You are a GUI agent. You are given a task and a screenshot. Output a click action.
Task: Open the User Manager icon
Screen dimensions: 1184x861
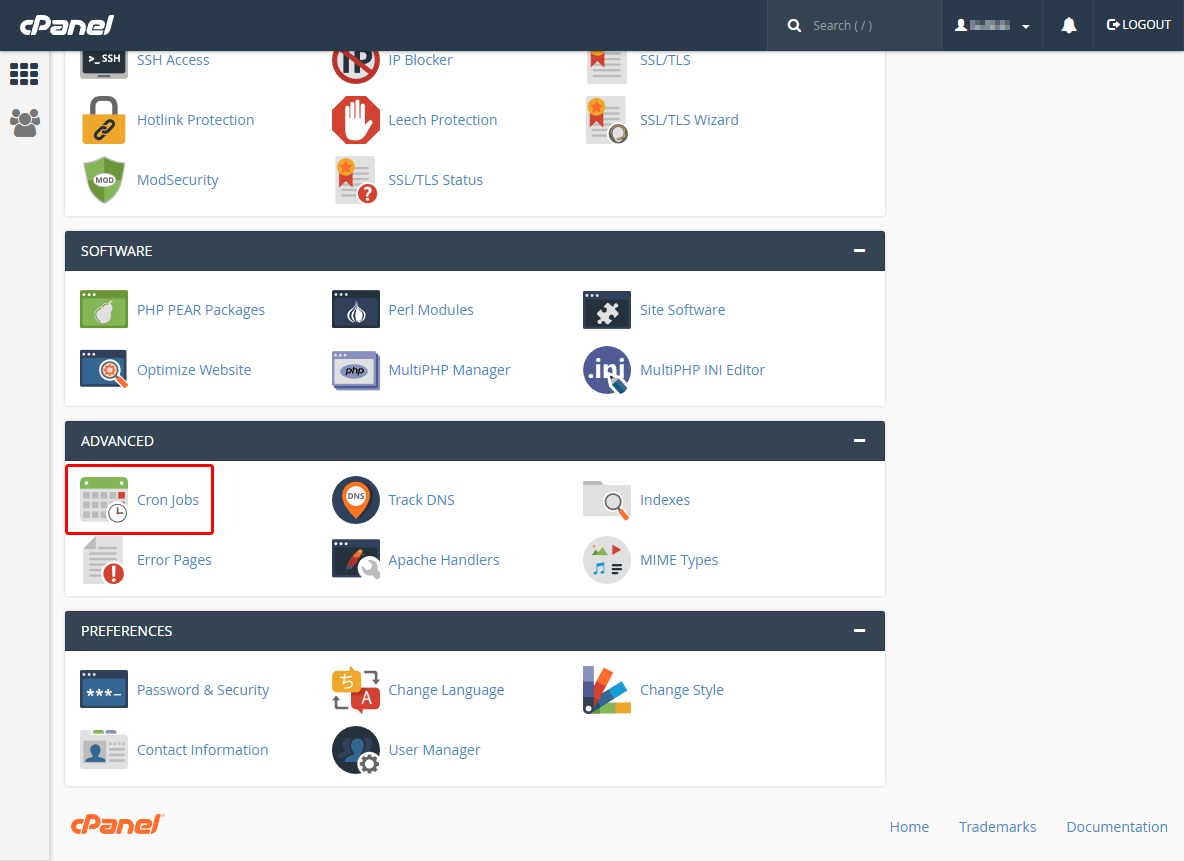coord(356,750)
